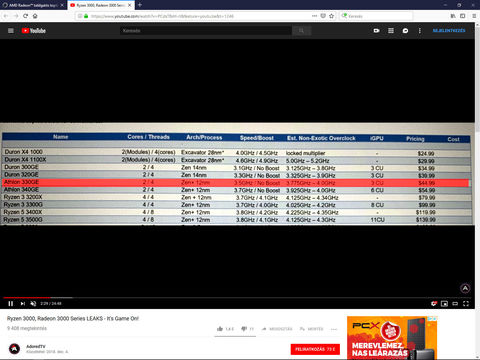Screen dimensions: 480x360
Task: Click the AdoredTV channel watermark in the player
Action: click(465, 288)
